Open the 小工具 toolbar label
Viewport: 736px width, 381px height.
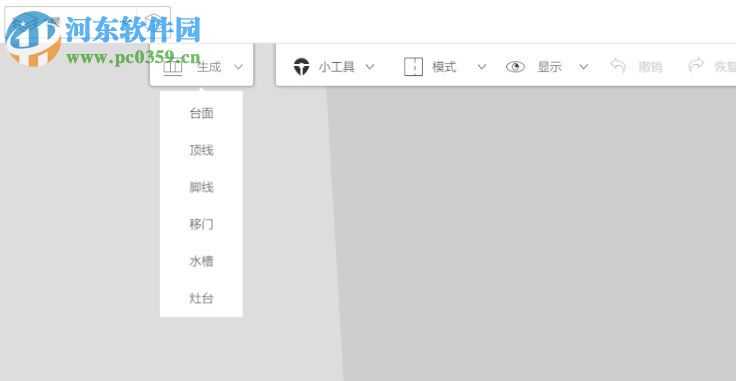337,67
